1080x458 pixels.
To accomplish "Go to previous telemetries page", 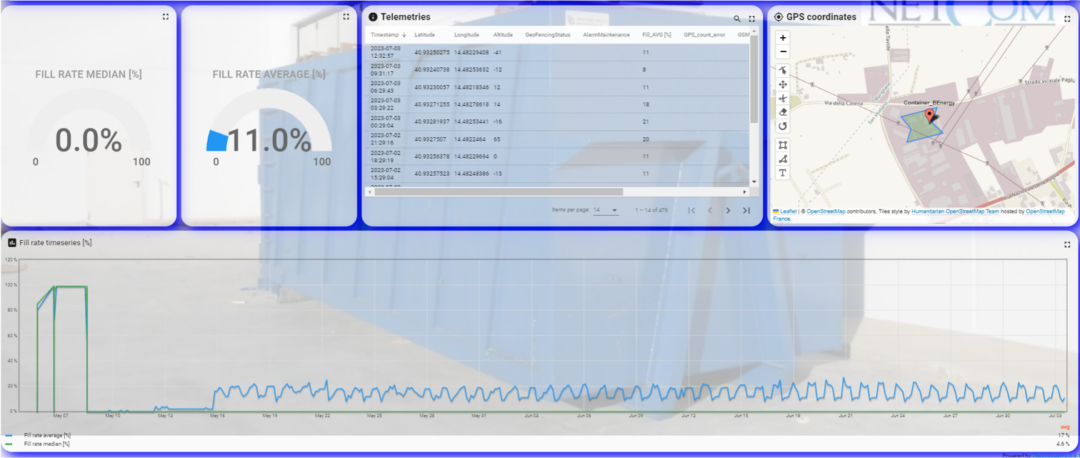I will (710, 210).
